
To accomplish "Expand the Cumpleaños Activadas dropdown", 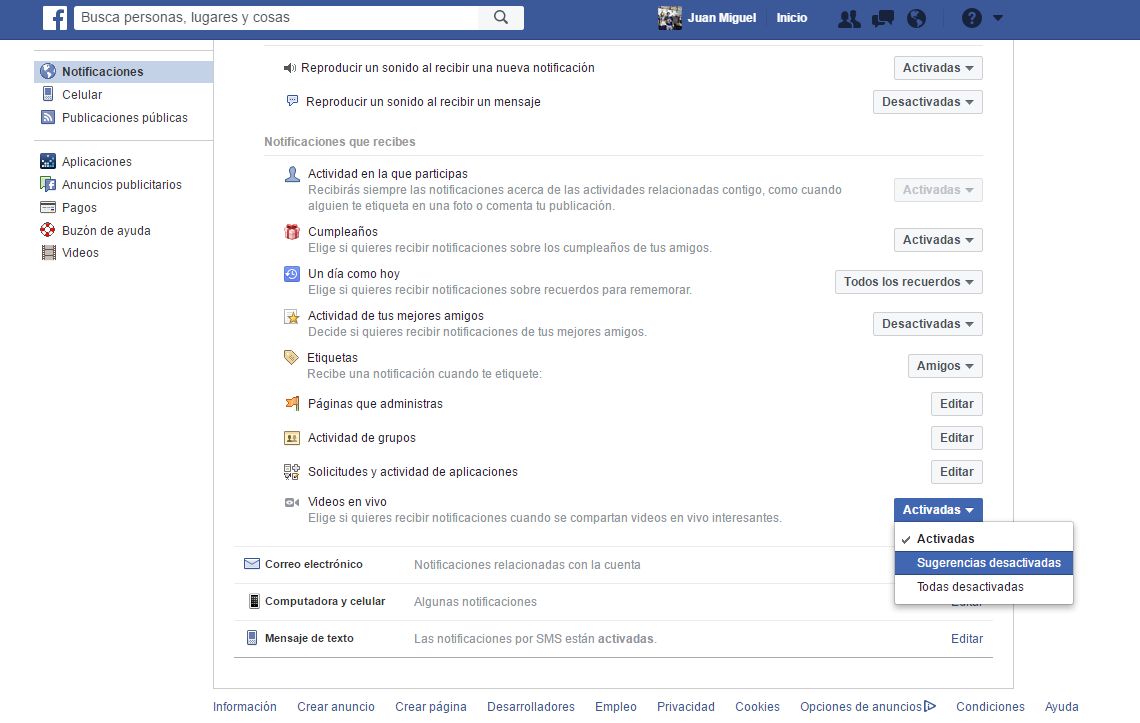I will point(937,240).
